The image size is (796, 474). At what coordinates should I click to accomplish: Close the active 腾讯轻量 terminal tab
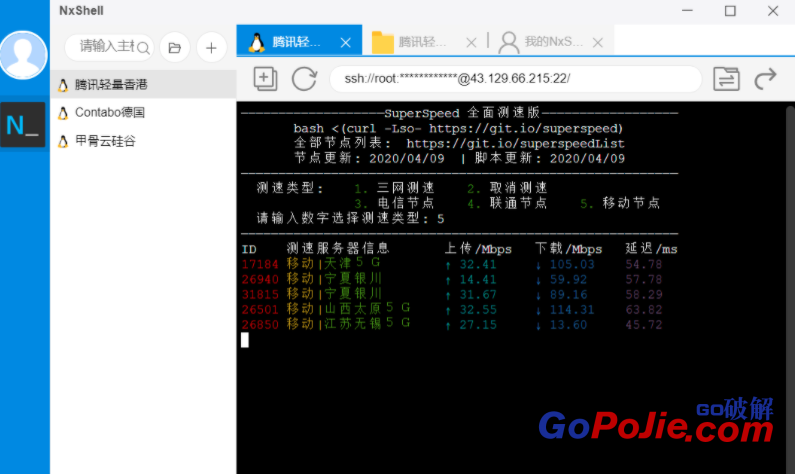pos(346,42)
